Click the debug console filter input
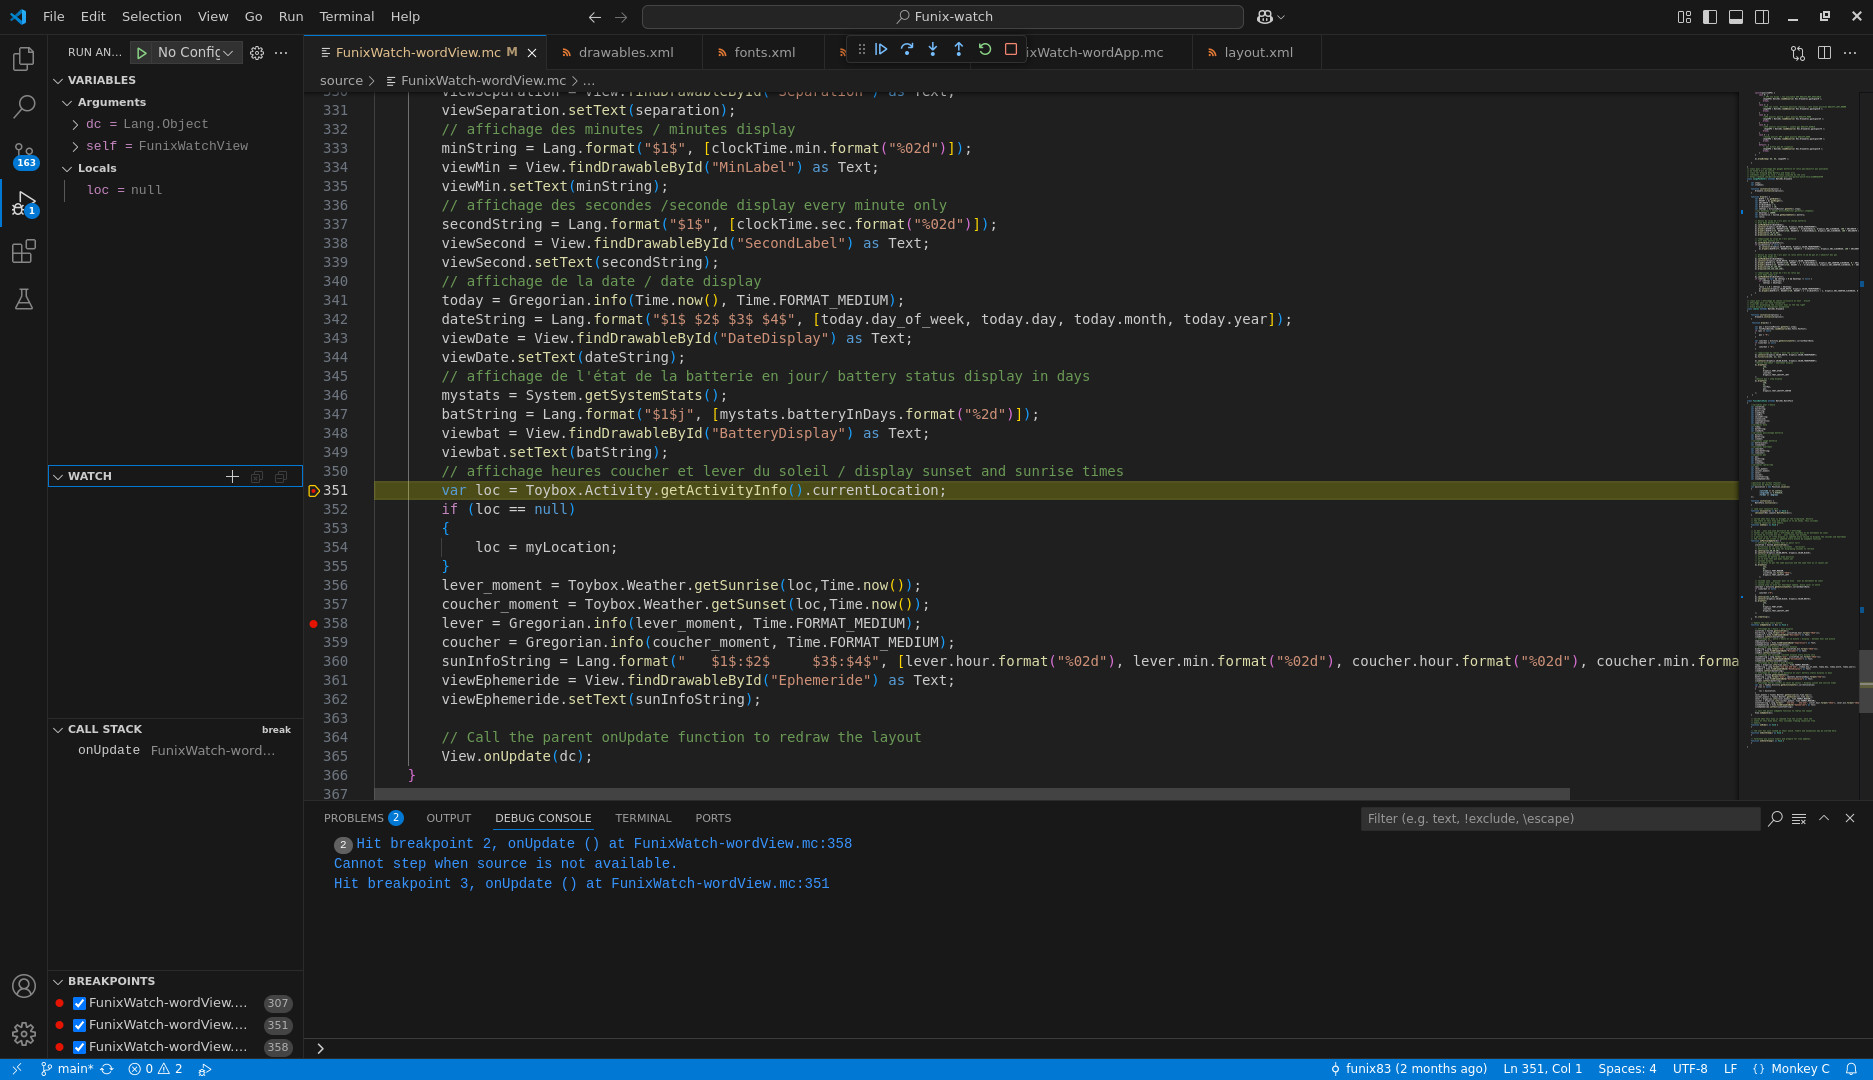The image size is (1873, 1080). pyautogui.click(x=1558, y=818)
